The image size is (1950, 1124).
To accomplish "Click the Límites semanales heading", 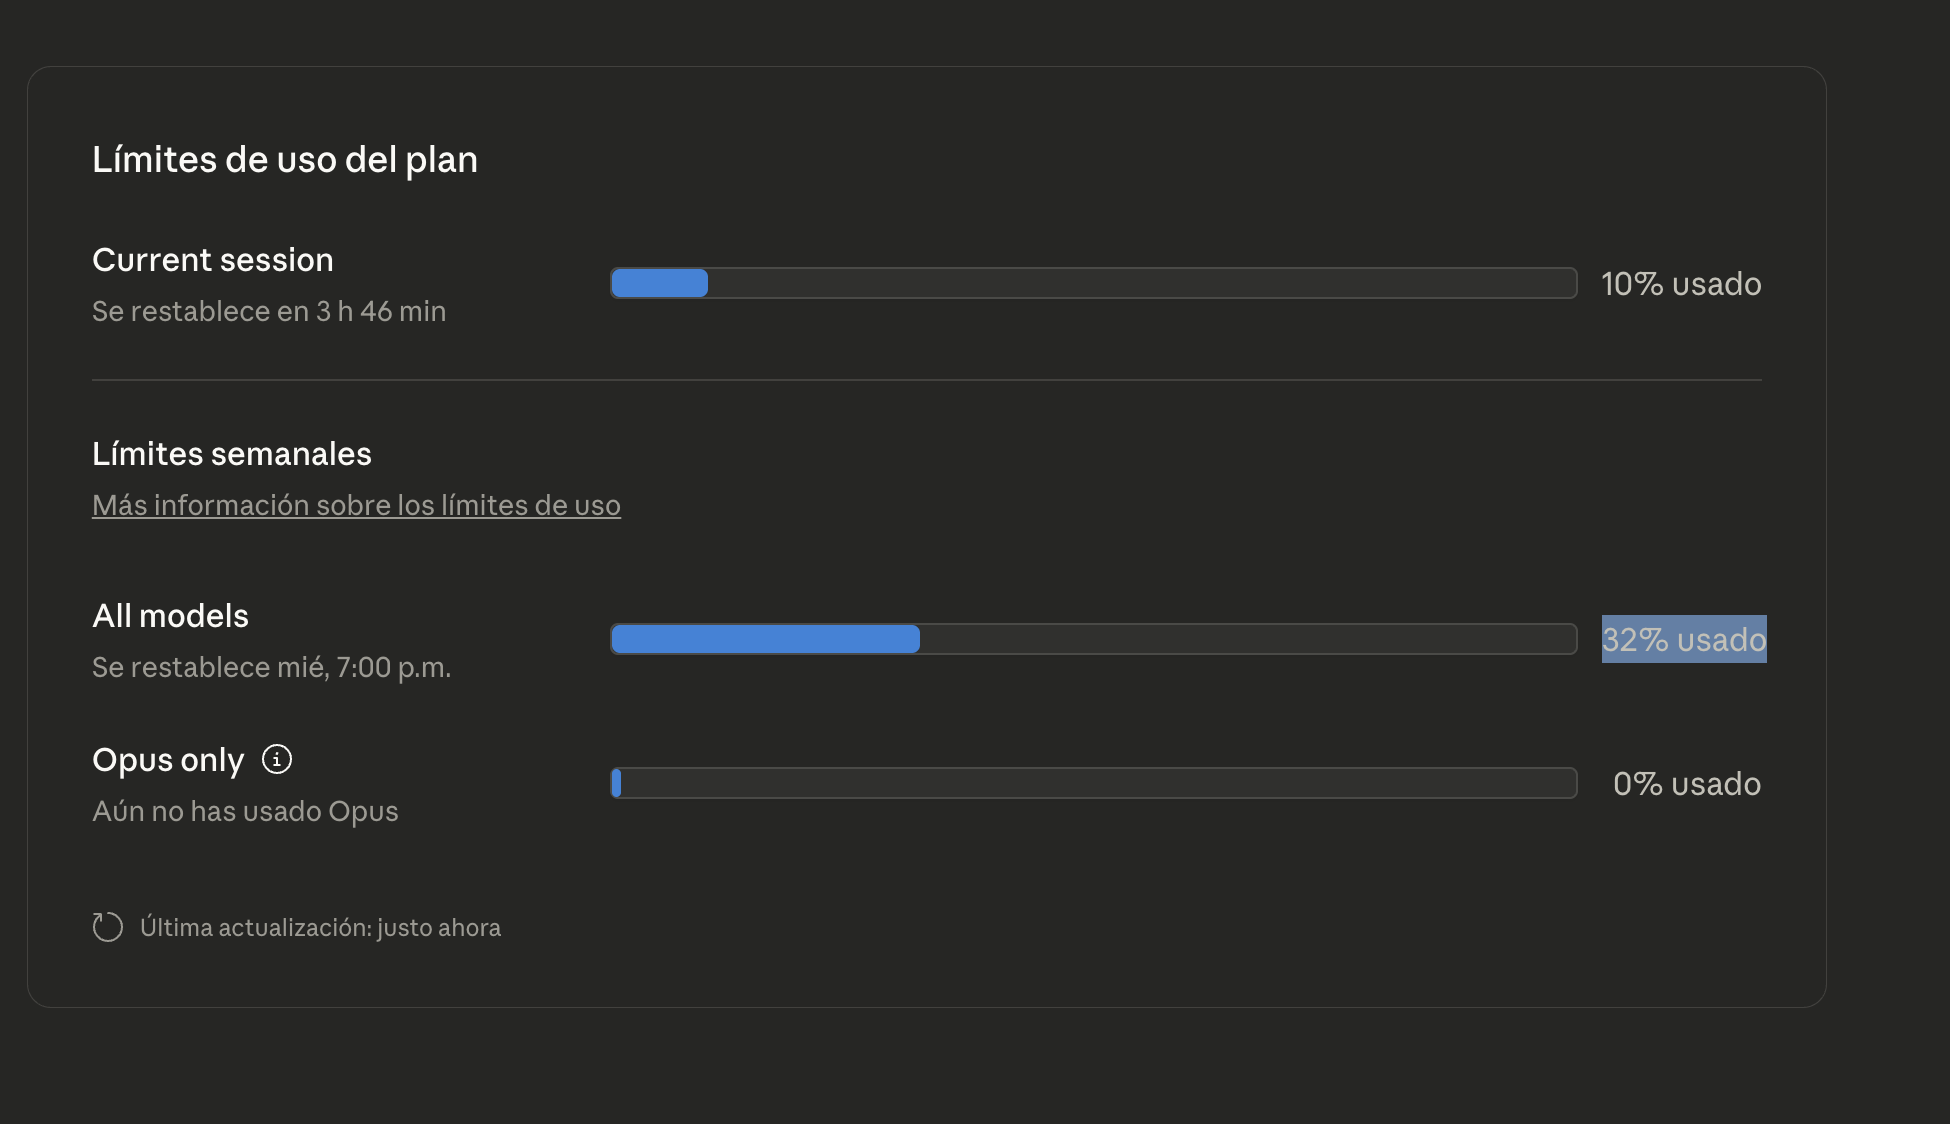I will (232, 454).
